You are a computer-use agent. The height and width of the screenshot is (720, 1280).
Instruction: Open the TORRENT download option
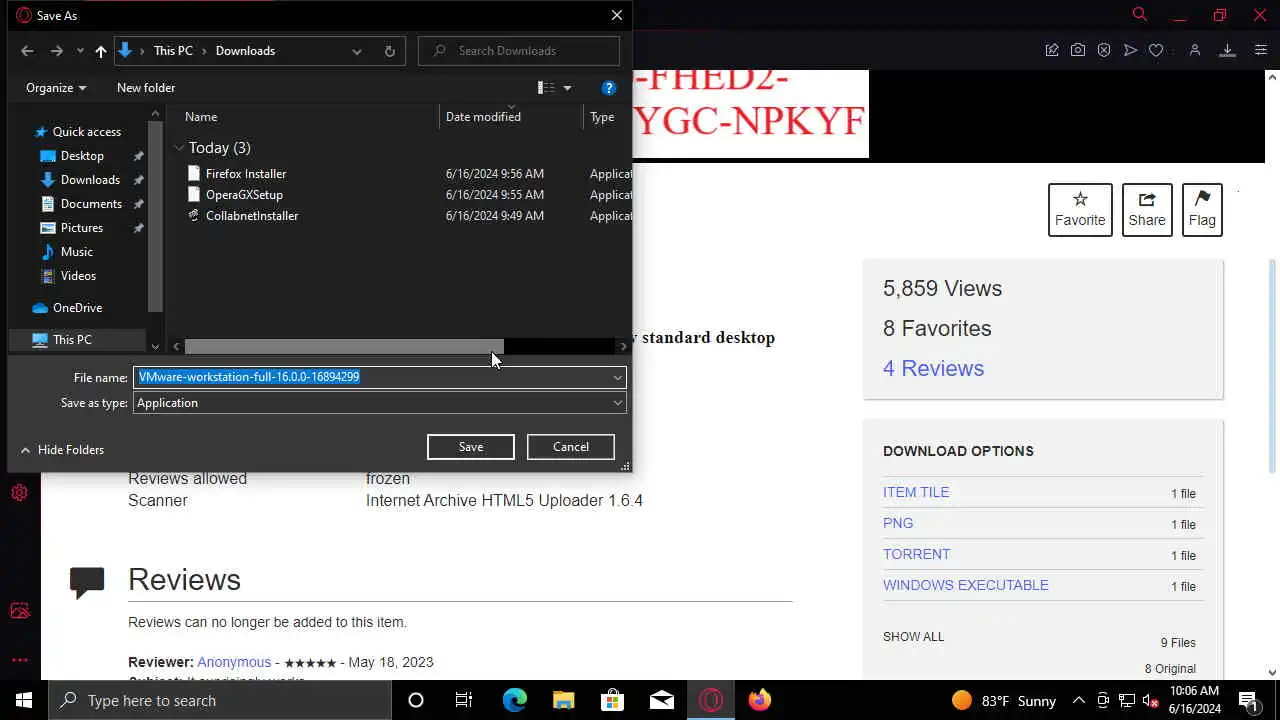pyautogui.click(x=916, y=554)
